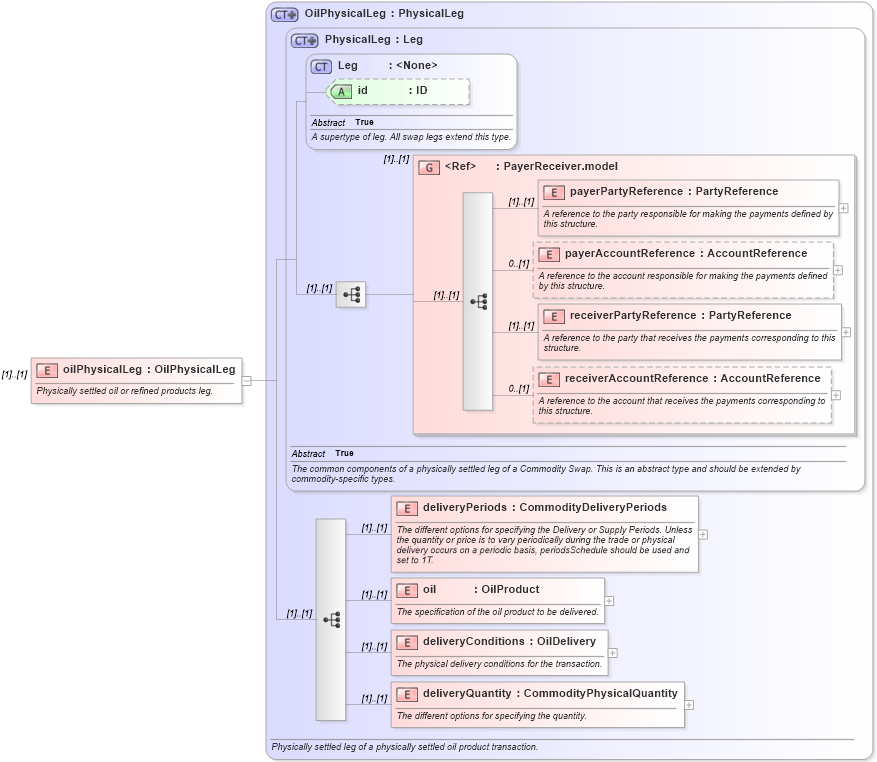Click the CT icon of PhysicalLeg type
This screenshot has width=877, height=762.
tap(304, 40)
